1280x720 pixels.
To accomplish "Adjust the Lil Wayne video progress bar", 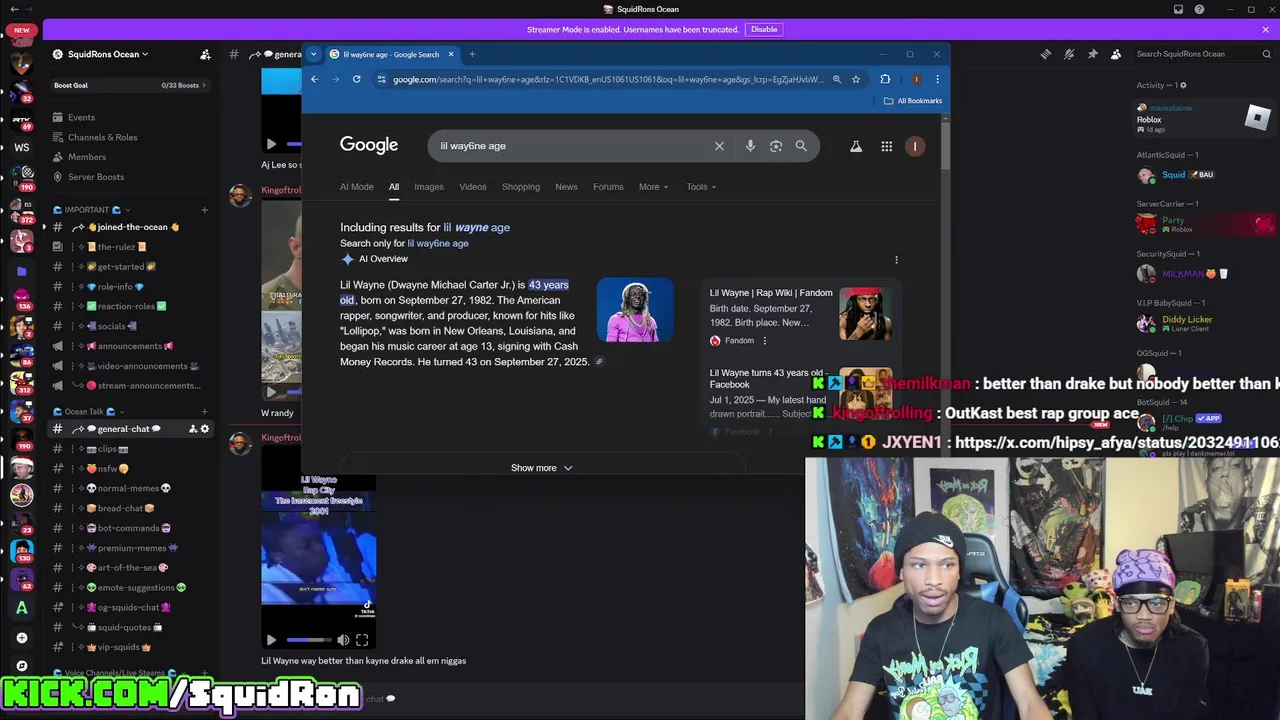I will (308, 640).
